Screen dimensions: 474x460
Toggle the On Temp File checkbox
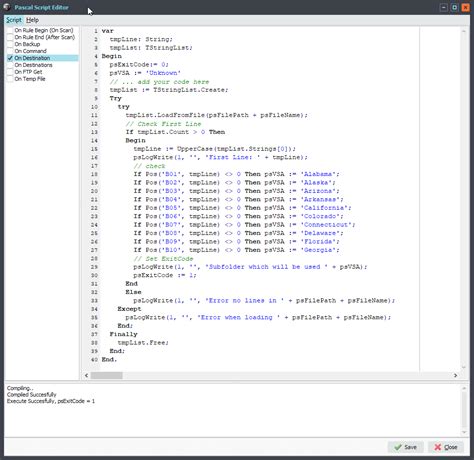coord(10,79)
